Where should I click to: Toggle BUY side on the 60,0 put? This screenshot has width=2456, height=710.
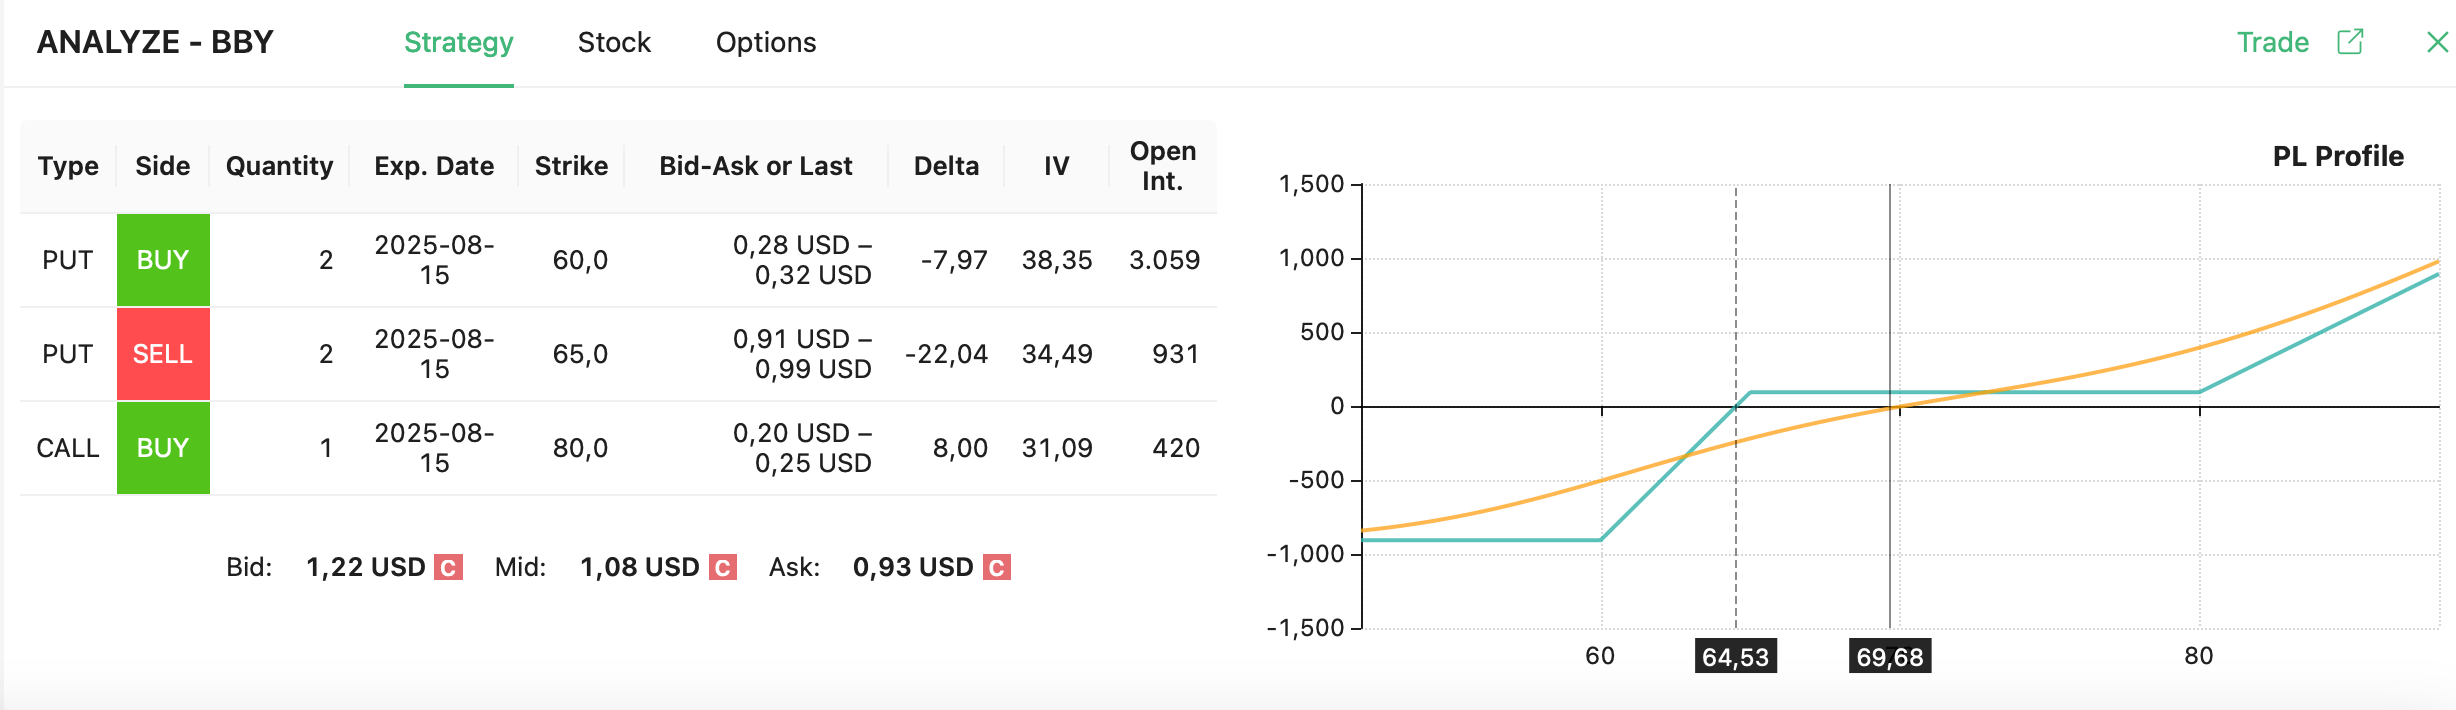163,260
